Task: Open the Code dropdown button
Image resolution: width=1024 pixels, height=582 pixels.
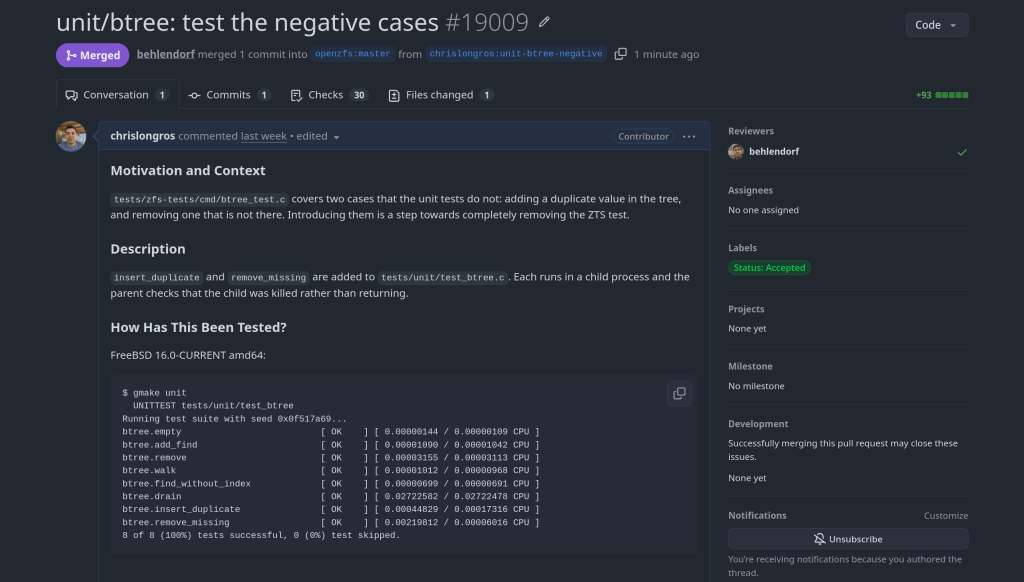Action: 936,25
